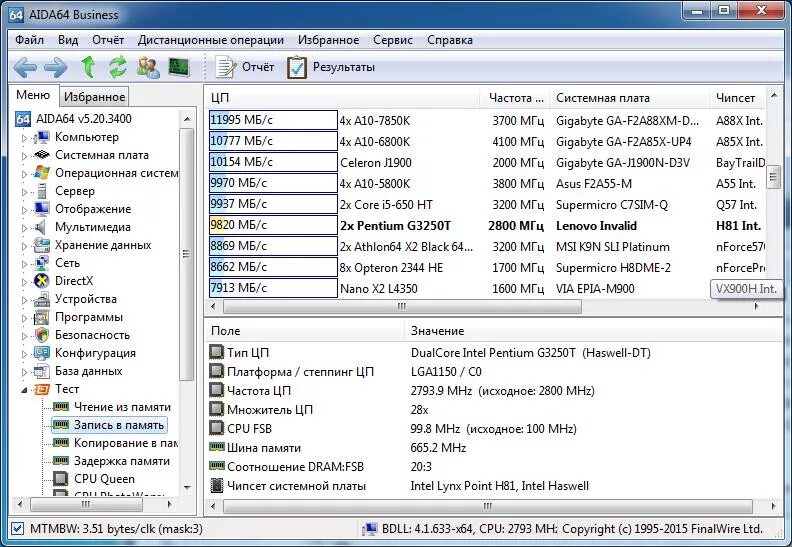Click the DirectX icon in the tree
Image resolution: width=792 pixels, height=547 pixels.
click(41, 281)
